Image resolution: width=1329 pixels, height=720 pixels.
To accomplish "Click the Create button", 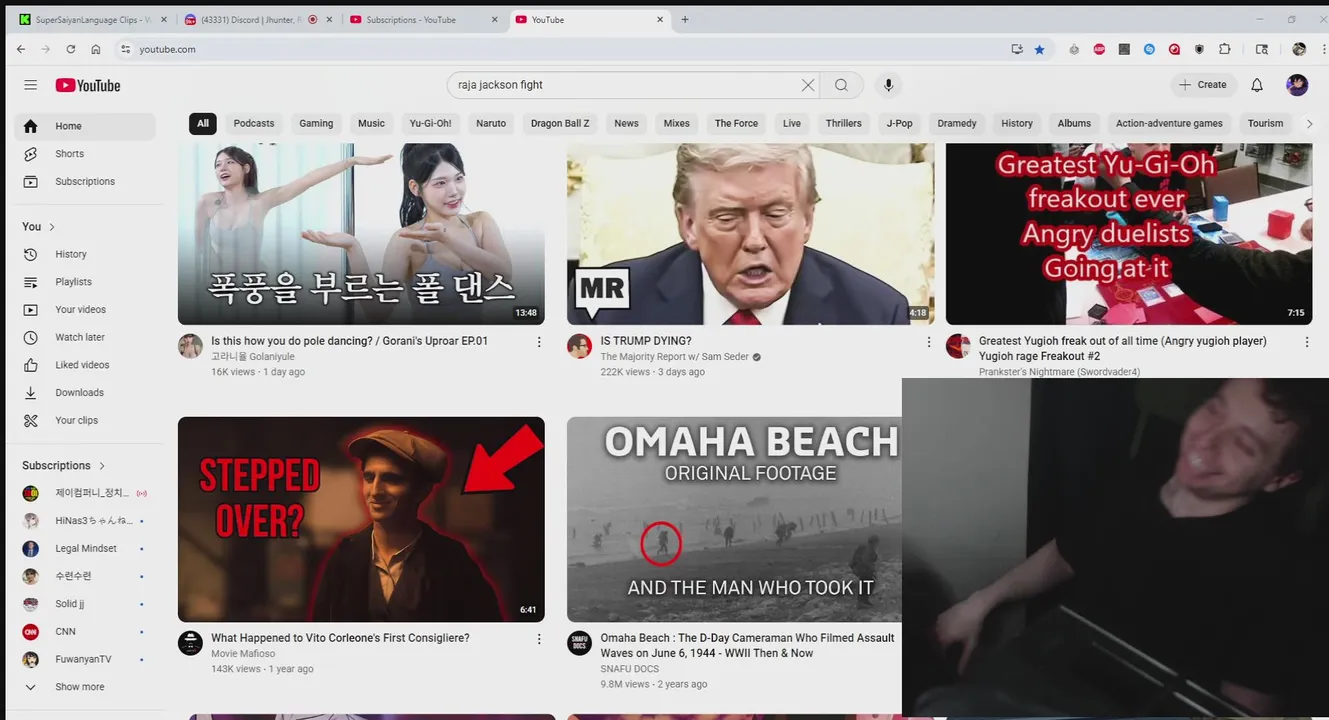I will coord(1204,85).
